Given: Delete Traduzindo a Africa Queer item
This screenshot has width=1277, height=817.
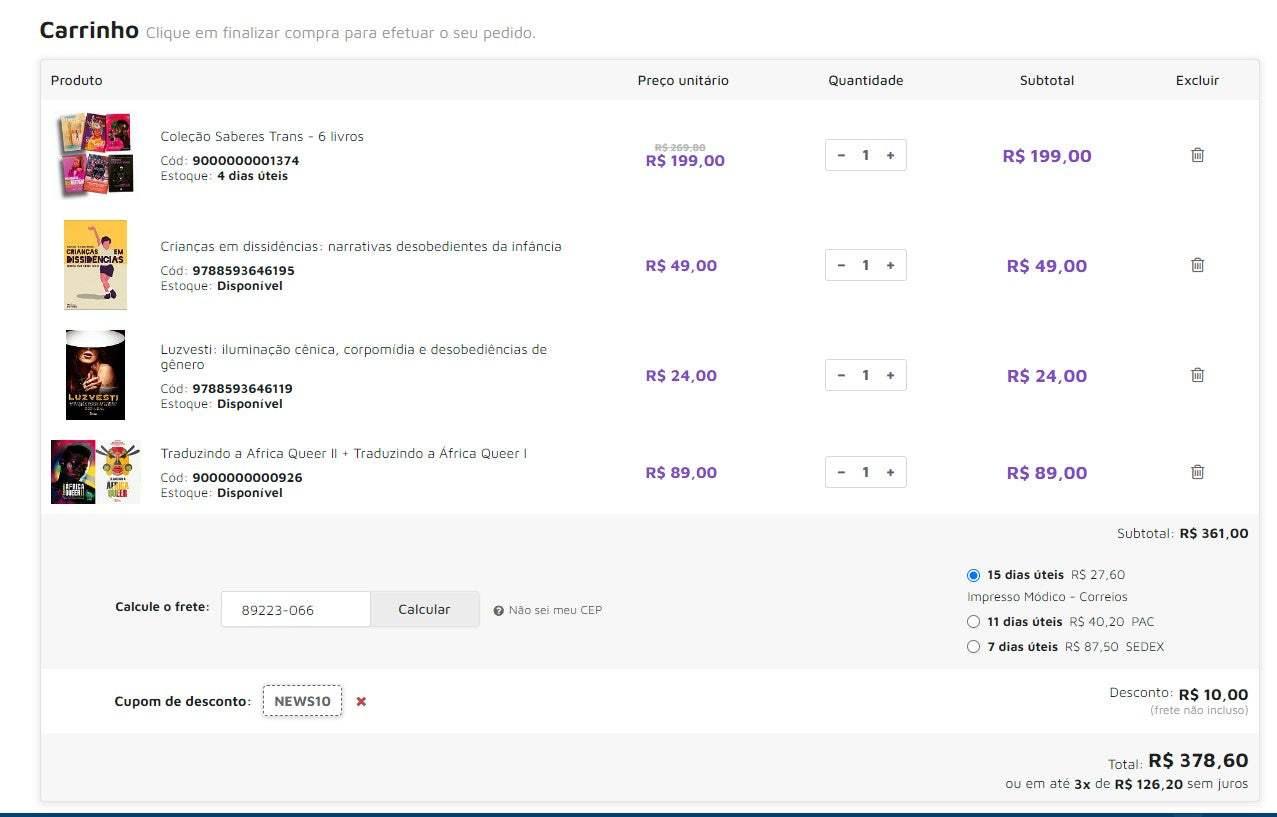Looking at the screenshot, I should point(1197,472).
